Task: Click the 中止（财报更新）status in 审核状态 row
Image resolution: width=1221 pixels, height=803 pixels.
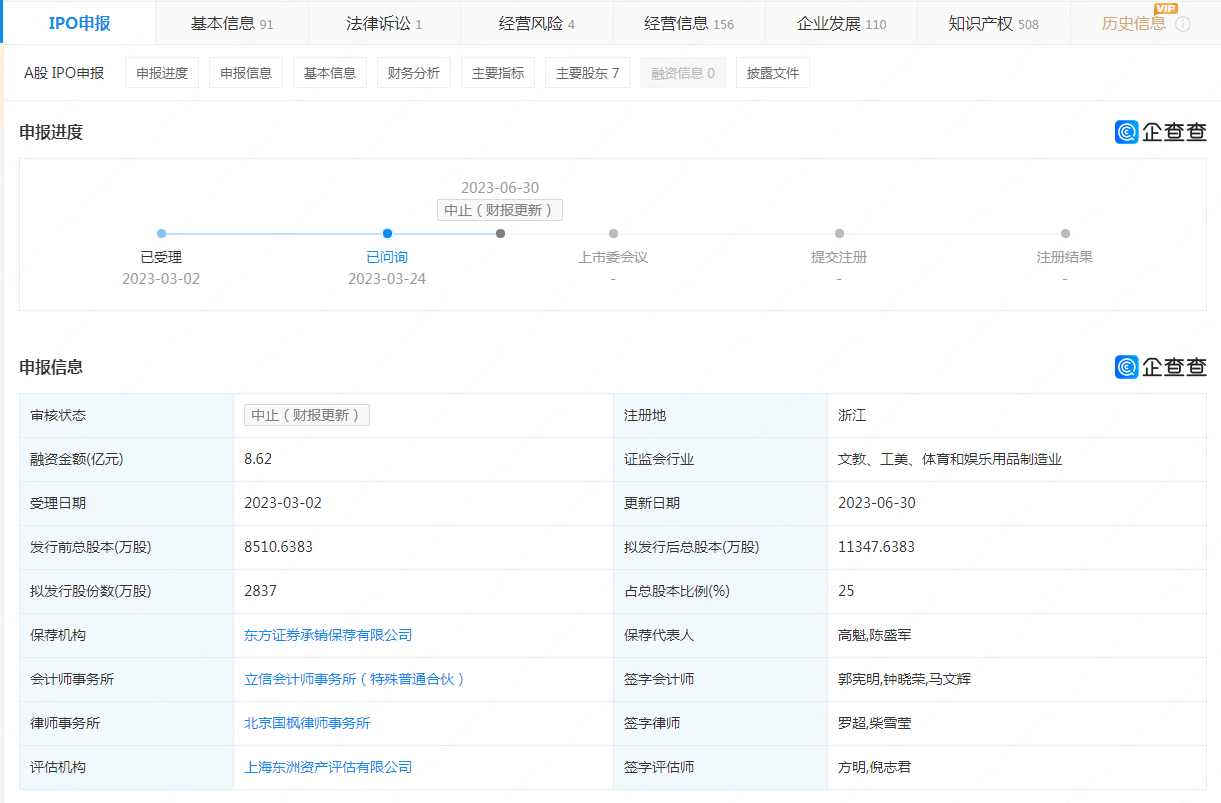Action: pos(307,415)
